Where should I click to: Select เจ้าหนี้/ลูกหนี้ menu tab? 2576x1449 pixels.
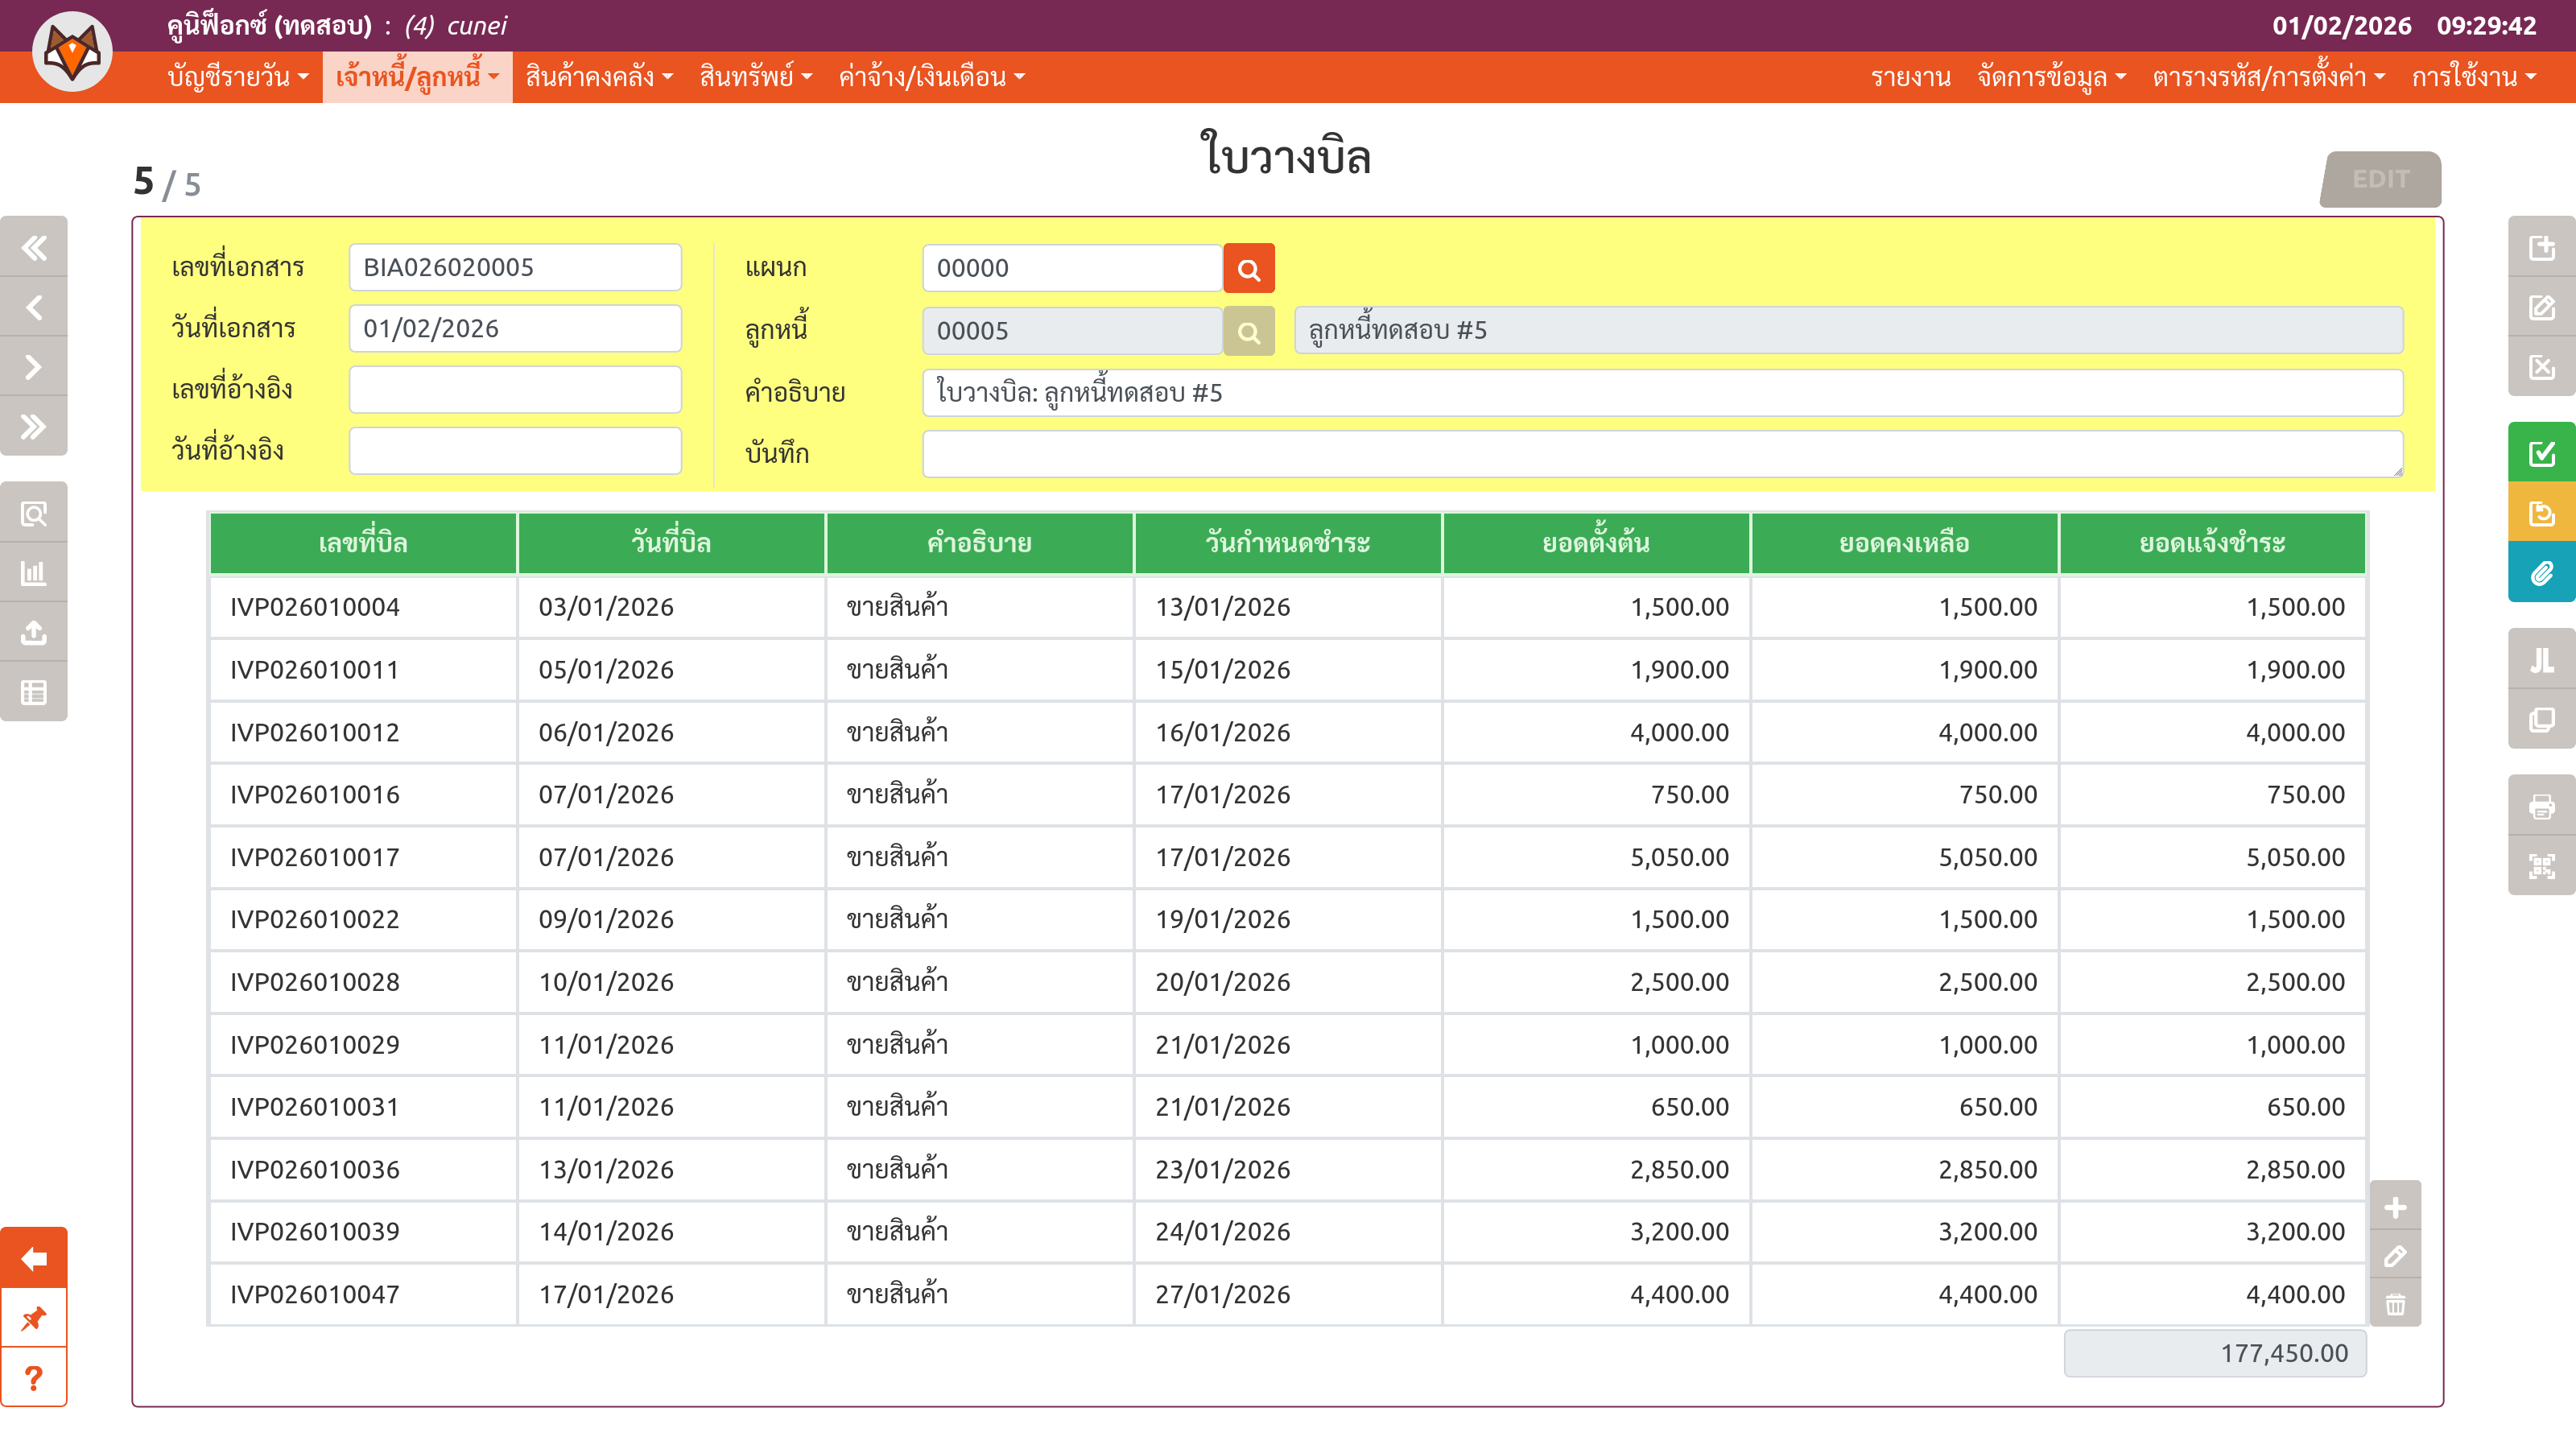click(x=417, y=77)
